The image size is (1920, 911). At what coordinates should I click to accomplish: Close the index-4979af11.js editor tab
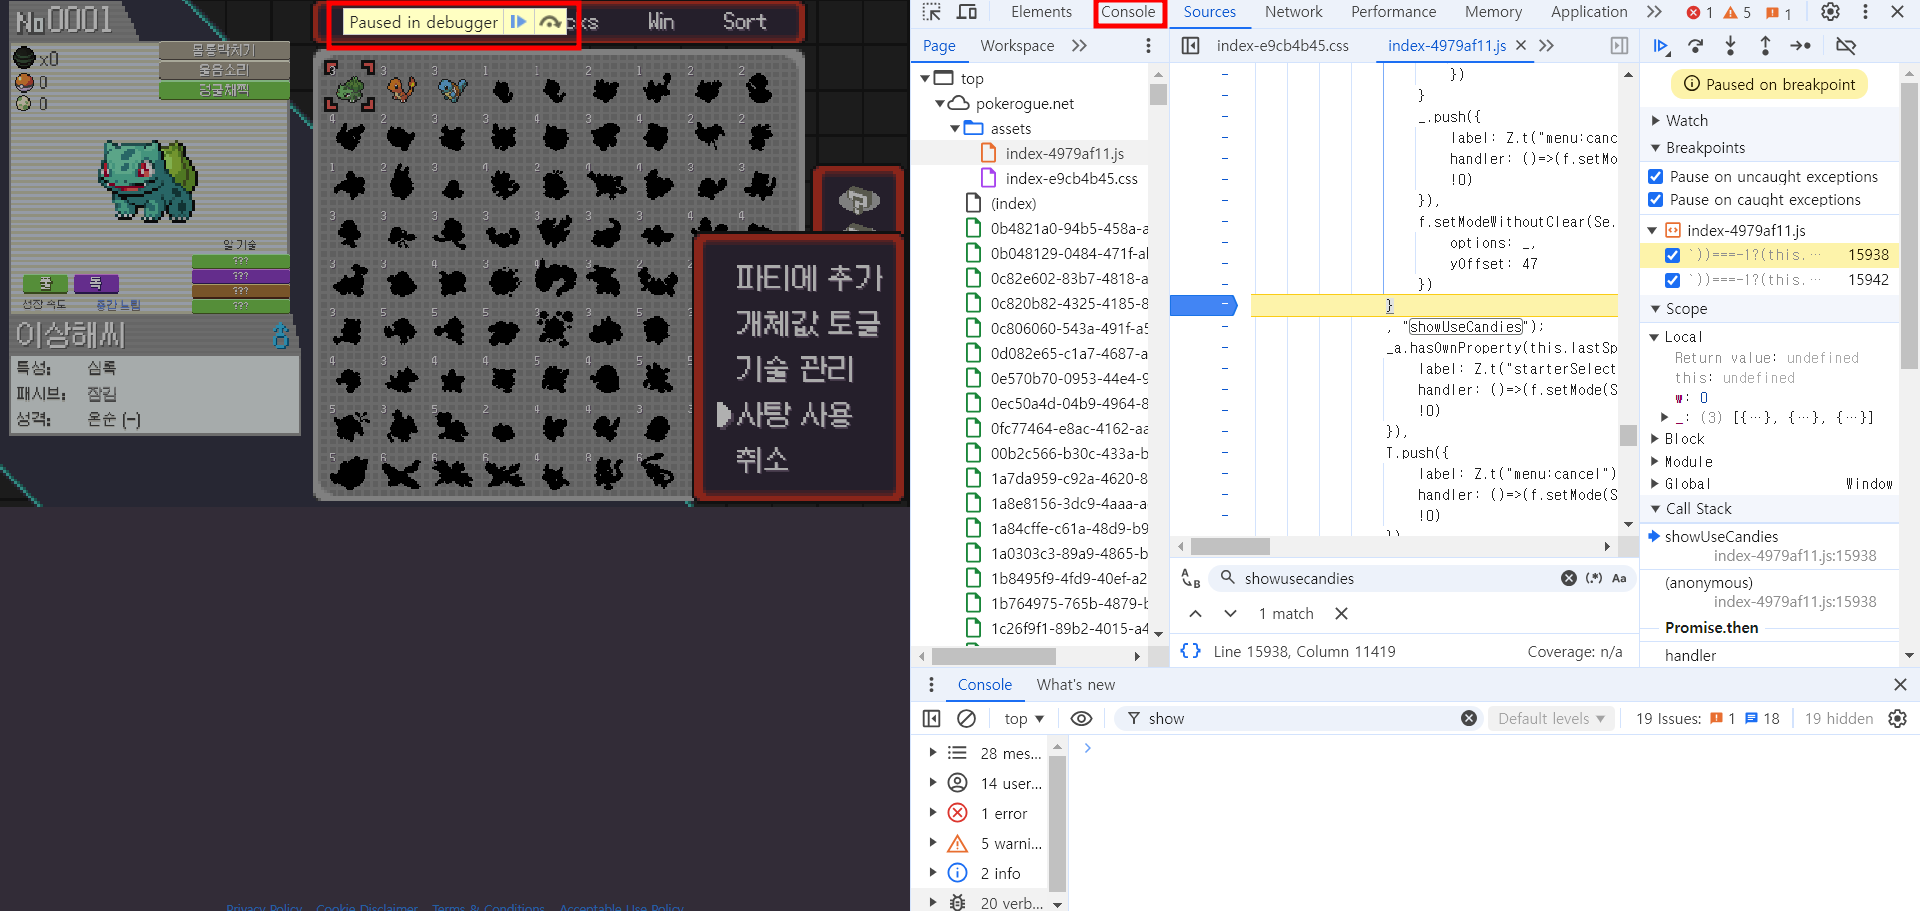pyautogui.click(x=1521, y=46)
